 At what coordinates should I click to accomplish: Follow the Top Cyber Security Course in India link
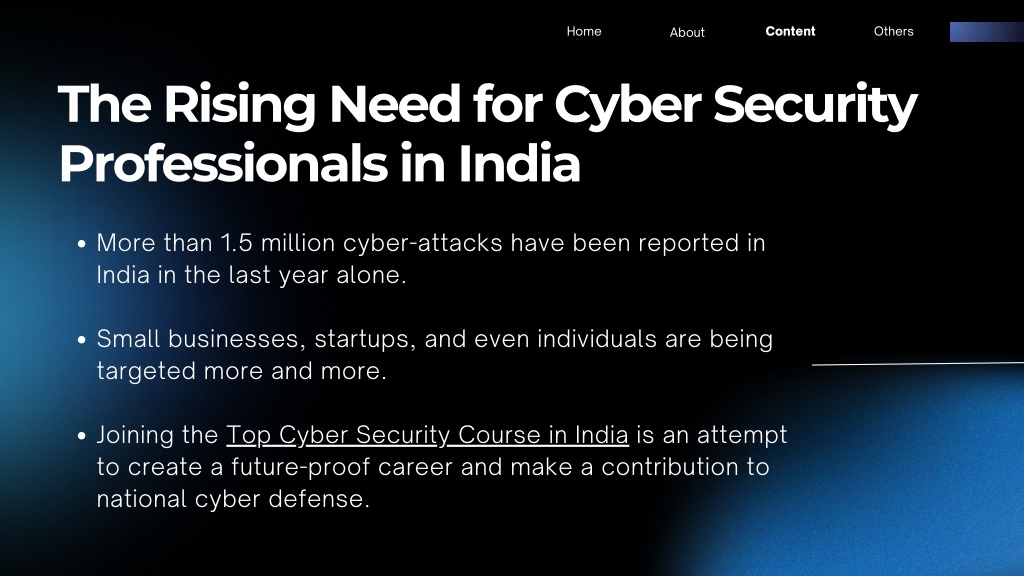[x=427, y=435]
